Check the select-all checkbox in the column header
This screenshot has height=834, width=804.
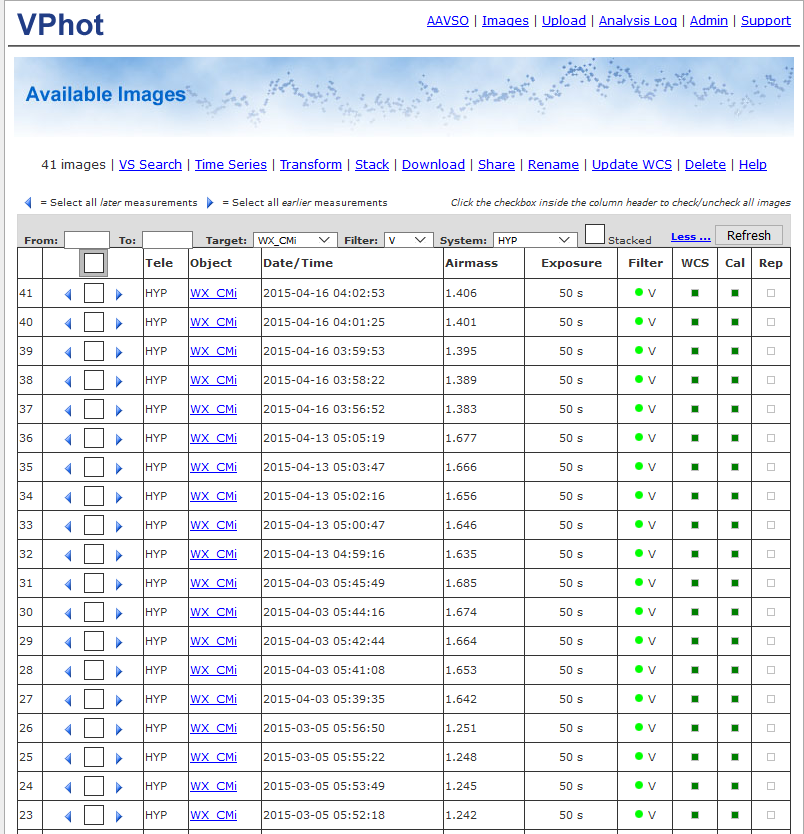[x=94, y=263]
